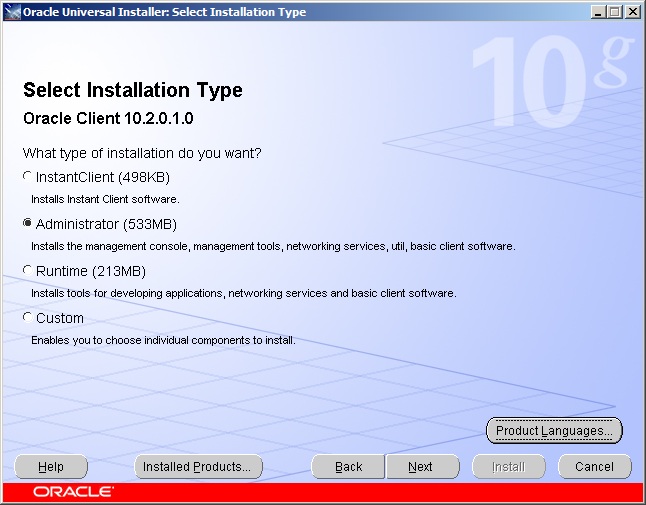Click the 'Select Installation Type' heading
Image resolution: width=646 pixels, height=505 pixels.
click(x=133, y=90)
